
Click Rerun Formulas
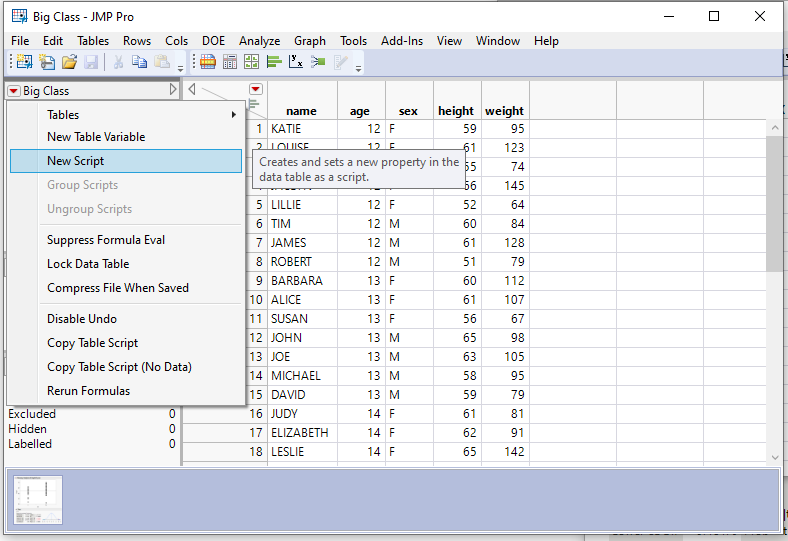click(88, 391)
